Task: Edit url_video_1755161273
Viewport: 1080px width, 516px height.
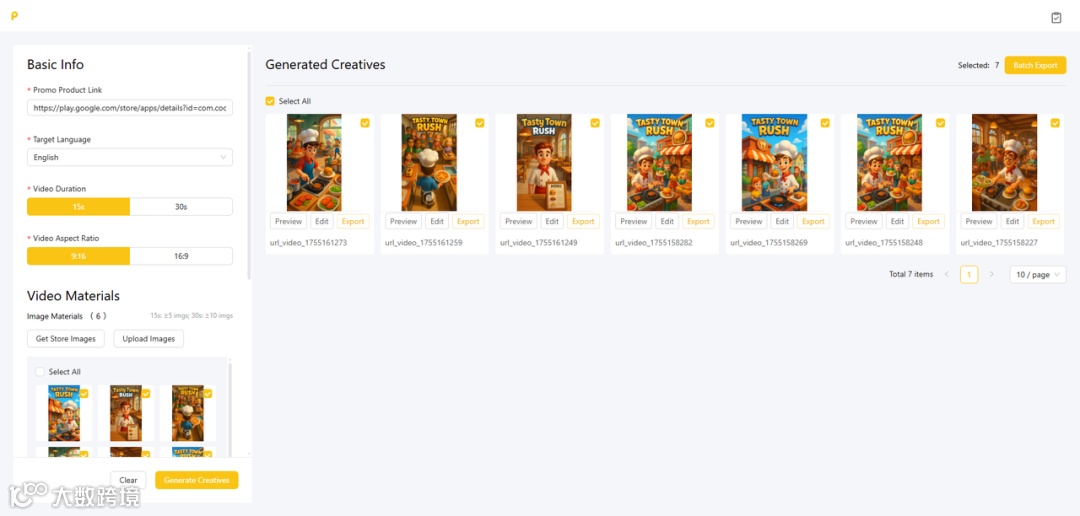Action: point(322,221)
